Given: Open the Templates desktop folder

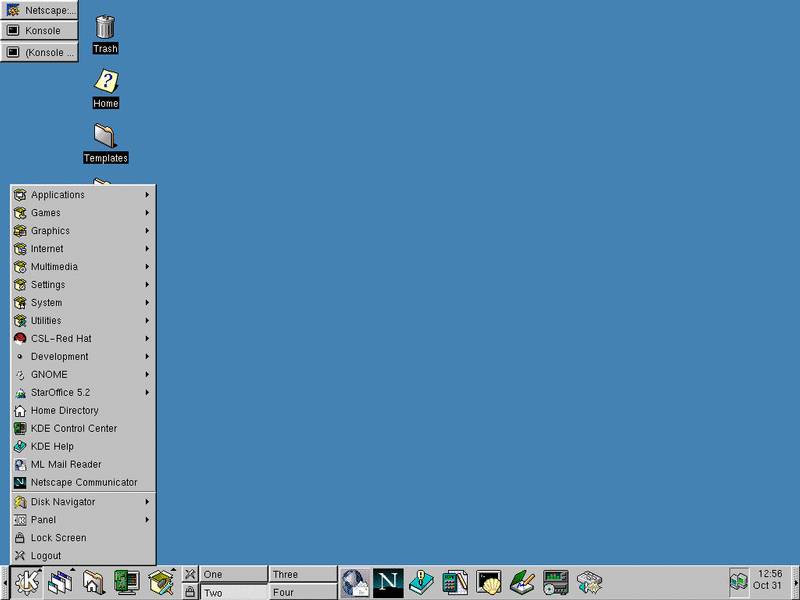Looking at the screenshot, I should coord(106,143).
